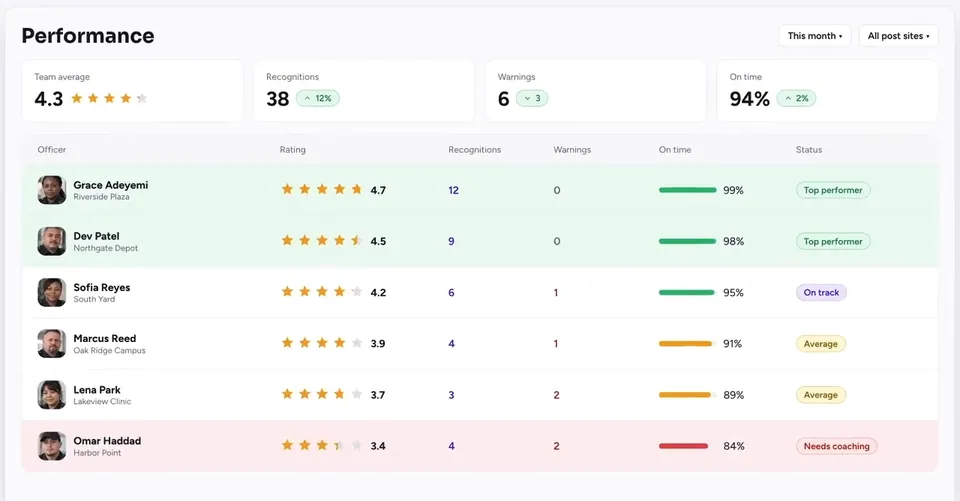The image size is (960, 501).
Task: Click Sofia Reyes's 4.2 star rating
Action: point(321,292)
